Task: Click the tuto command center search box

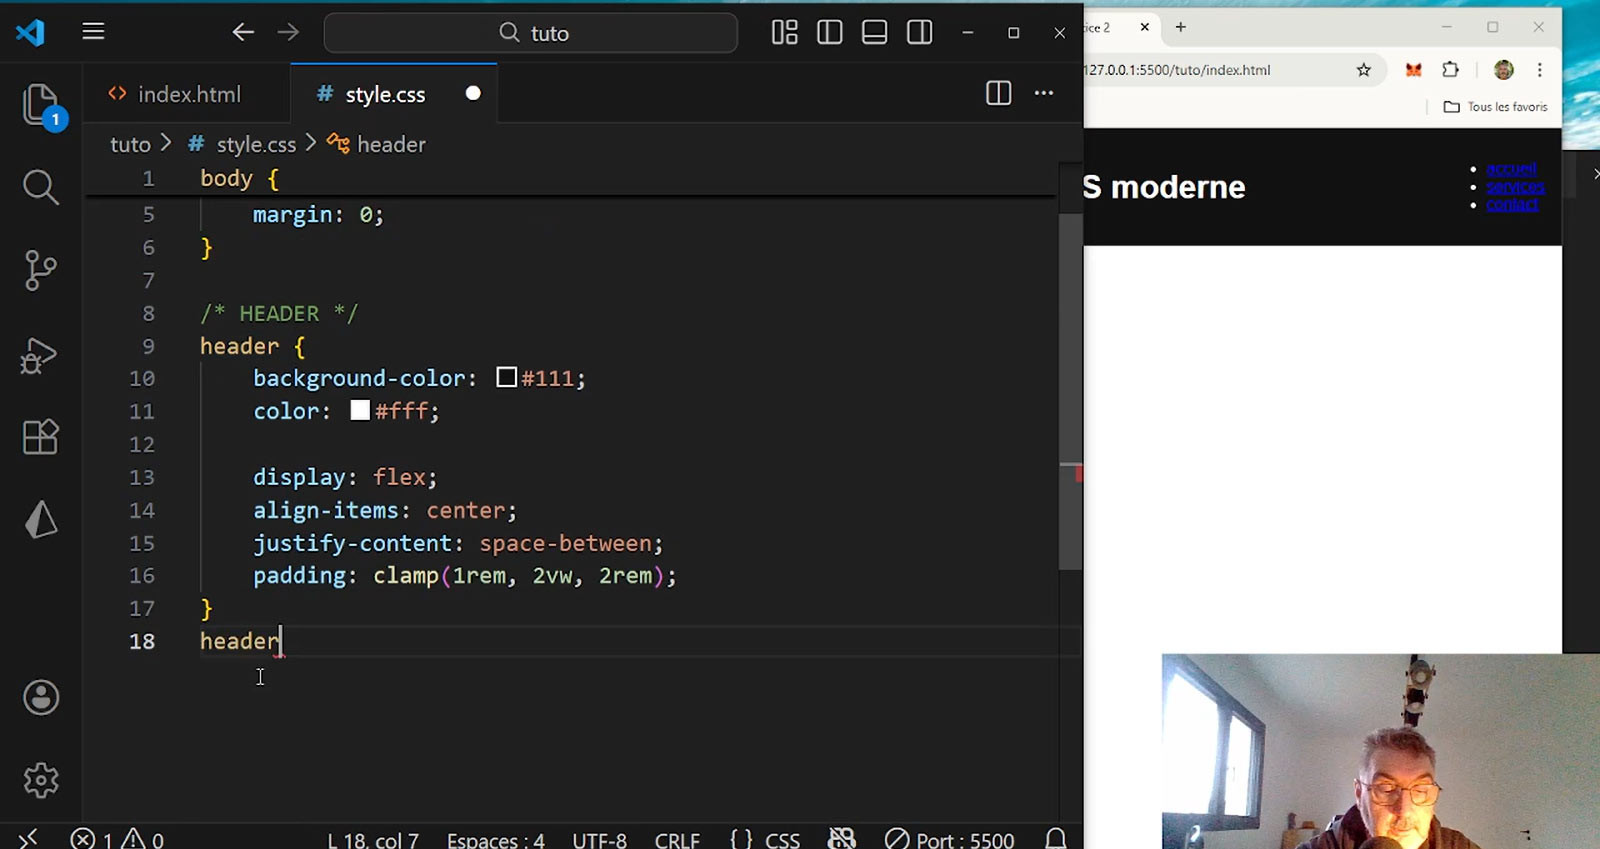Action: 531,33
